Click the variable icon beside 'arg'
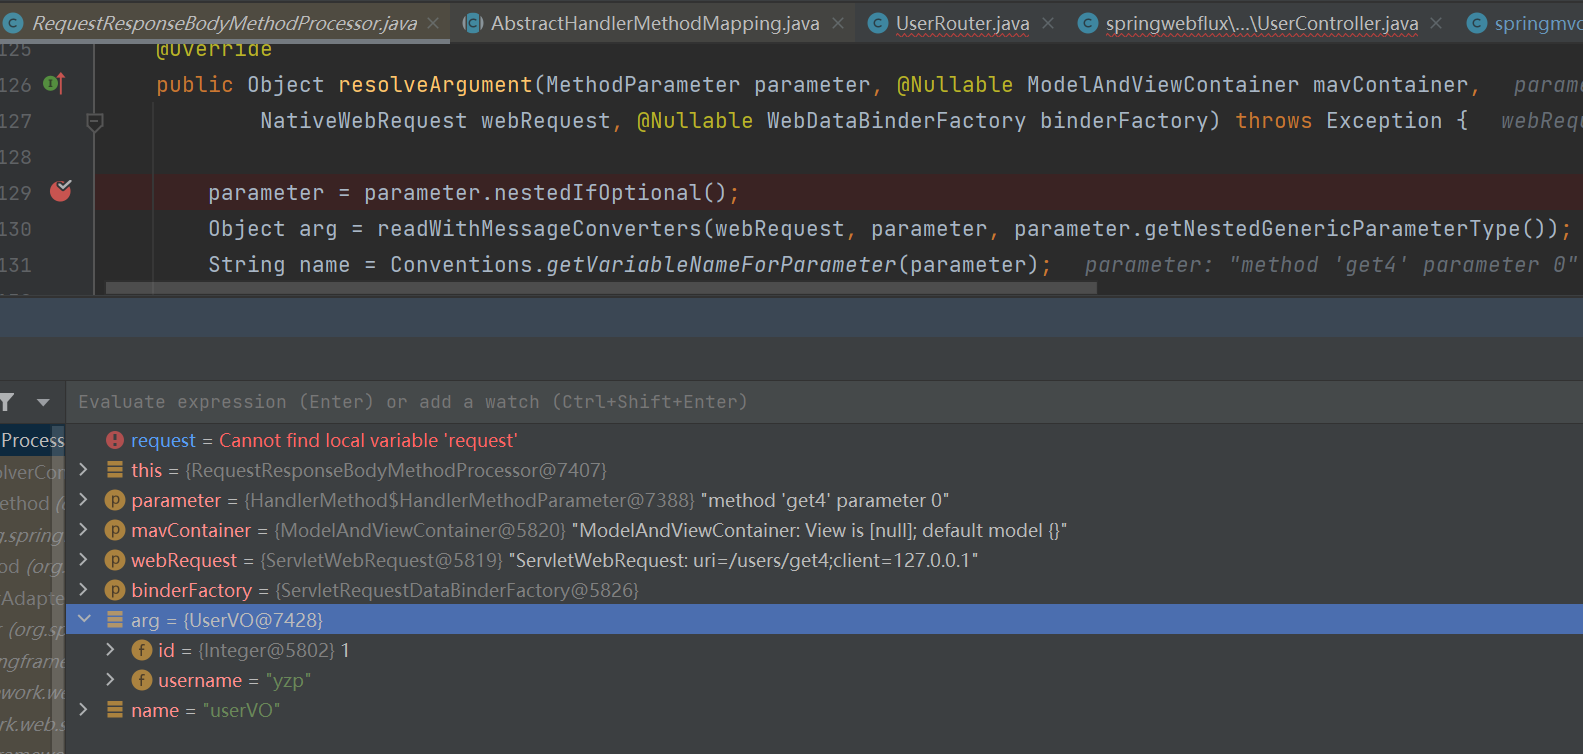 pyautogui.click(x=115, y=620)
